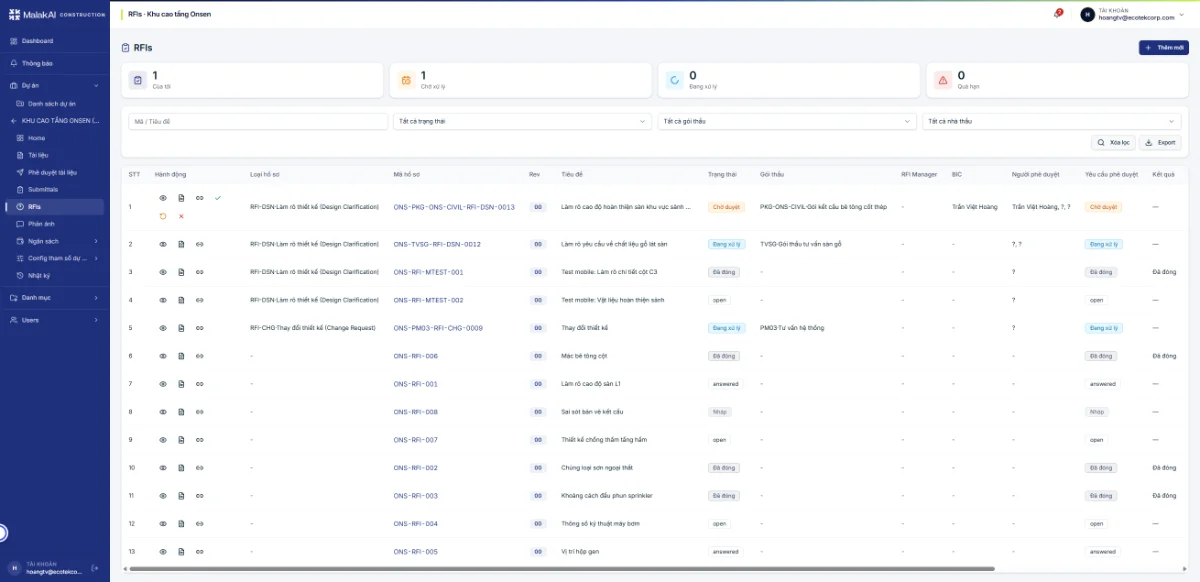Open record link ONS-PM03-RFI-CHG-0009
1200x582 pixels.
[x=438, y=328]
